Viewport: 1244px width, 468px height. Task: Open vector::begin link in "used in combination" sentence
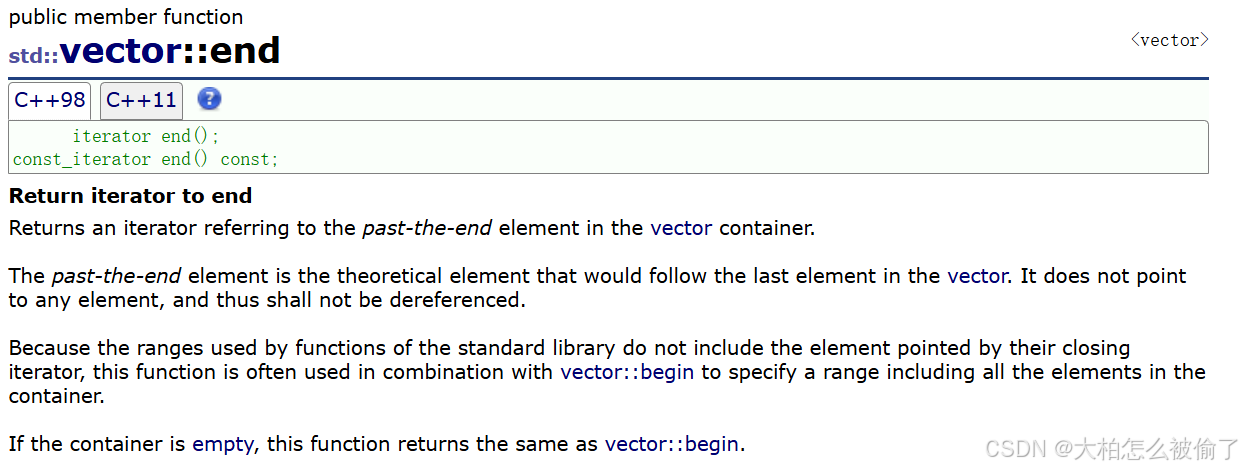(627, 372)
